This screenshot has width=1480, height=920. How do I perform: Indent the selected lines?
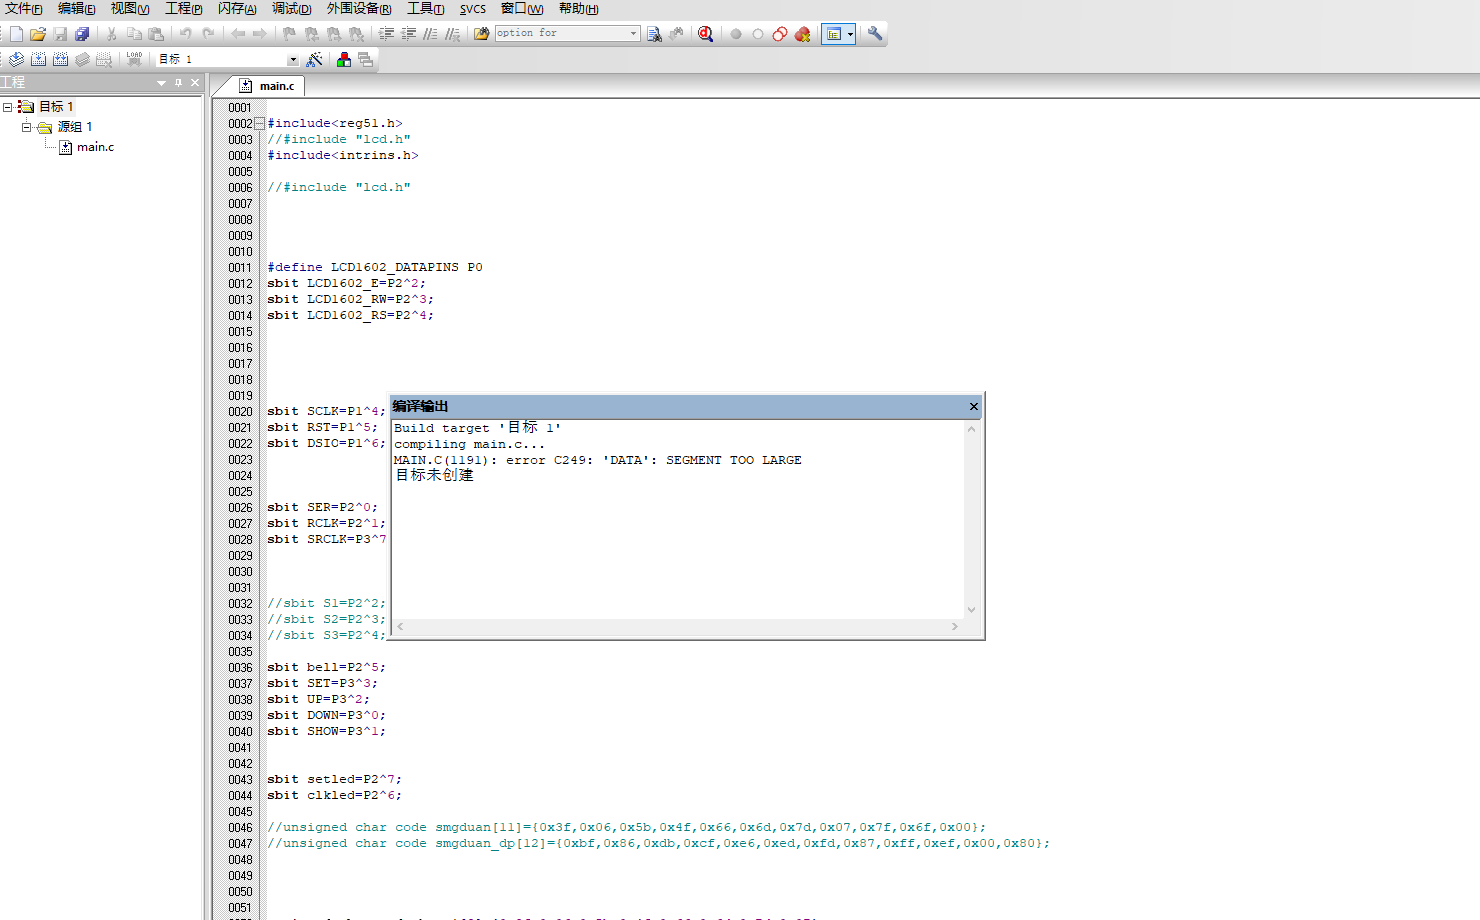pos(386,34)
